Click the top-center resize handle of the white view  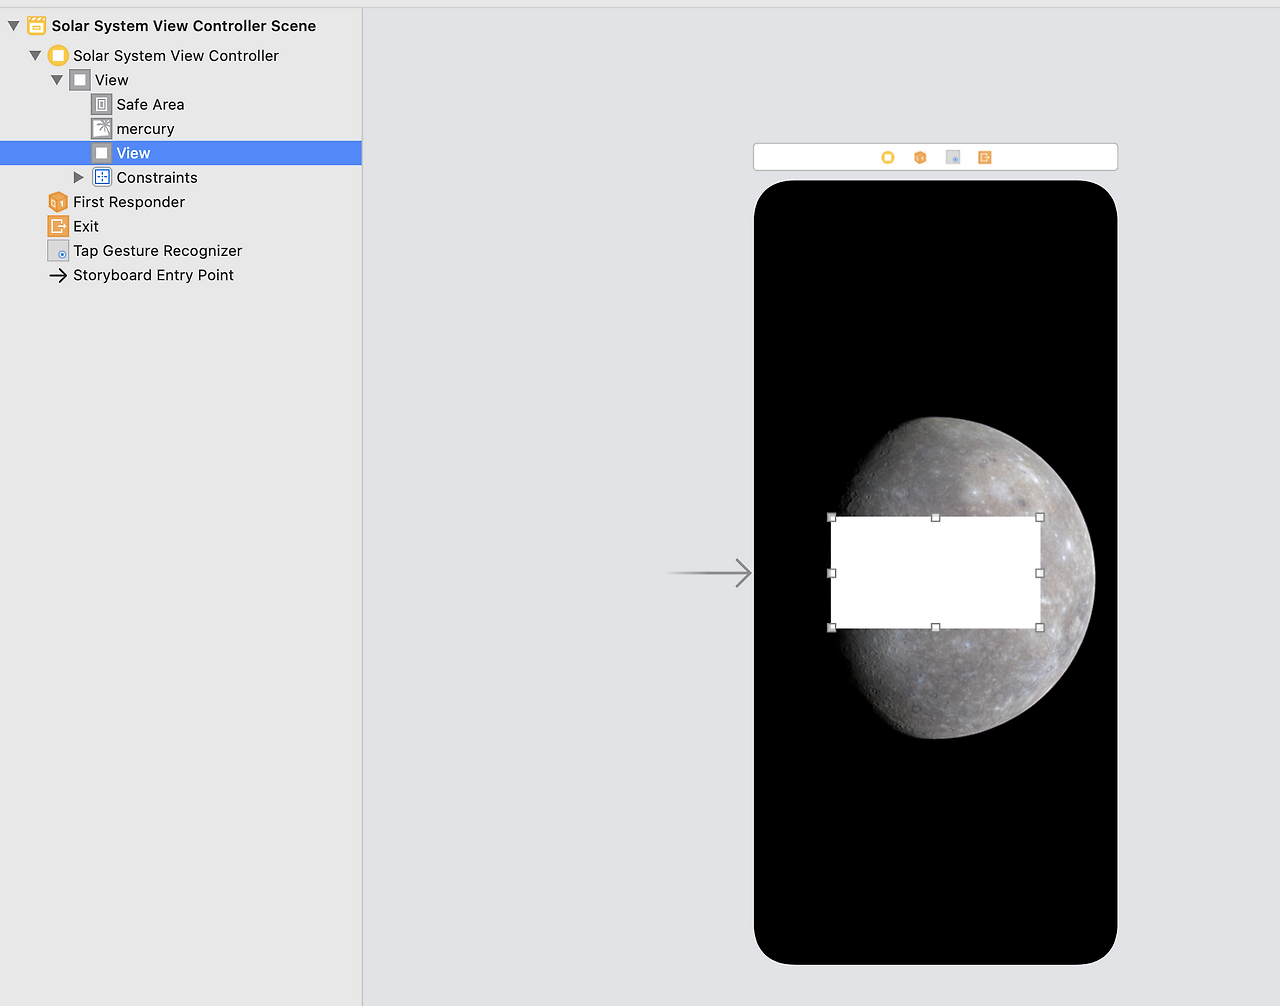(x=936, y=517)
